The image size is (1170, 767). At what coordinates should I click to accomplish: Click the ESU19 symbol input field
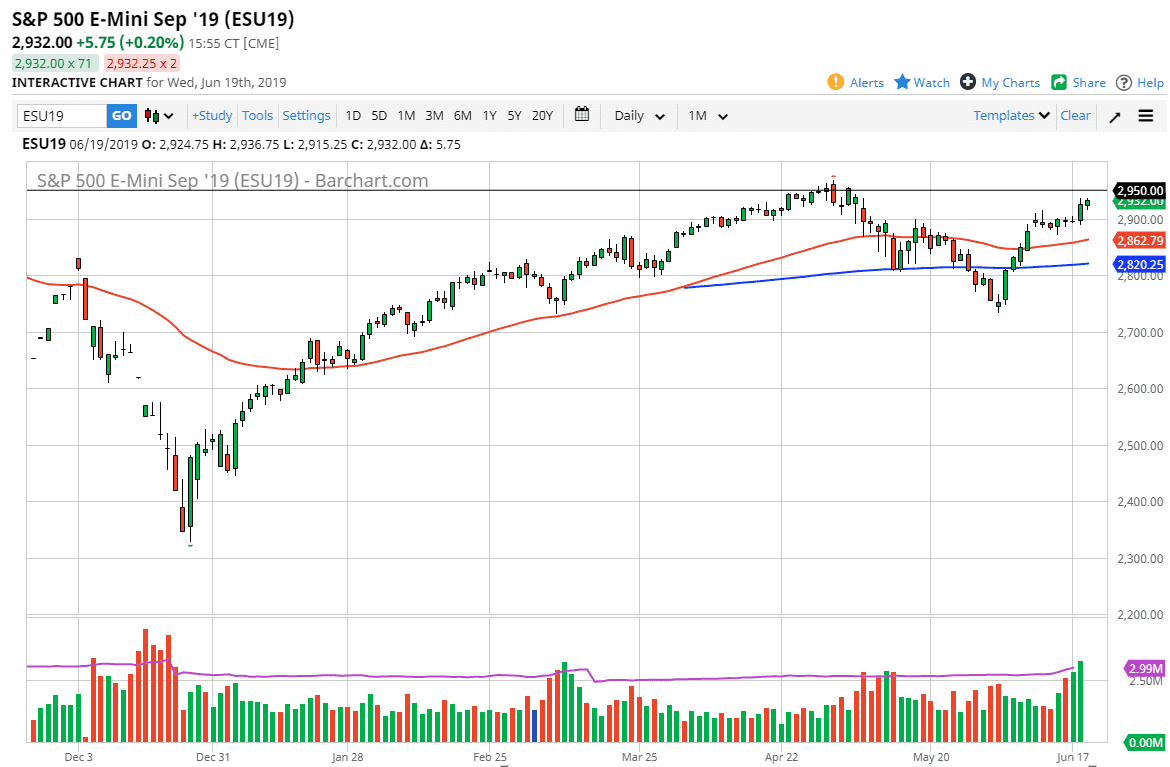[60, 115]
